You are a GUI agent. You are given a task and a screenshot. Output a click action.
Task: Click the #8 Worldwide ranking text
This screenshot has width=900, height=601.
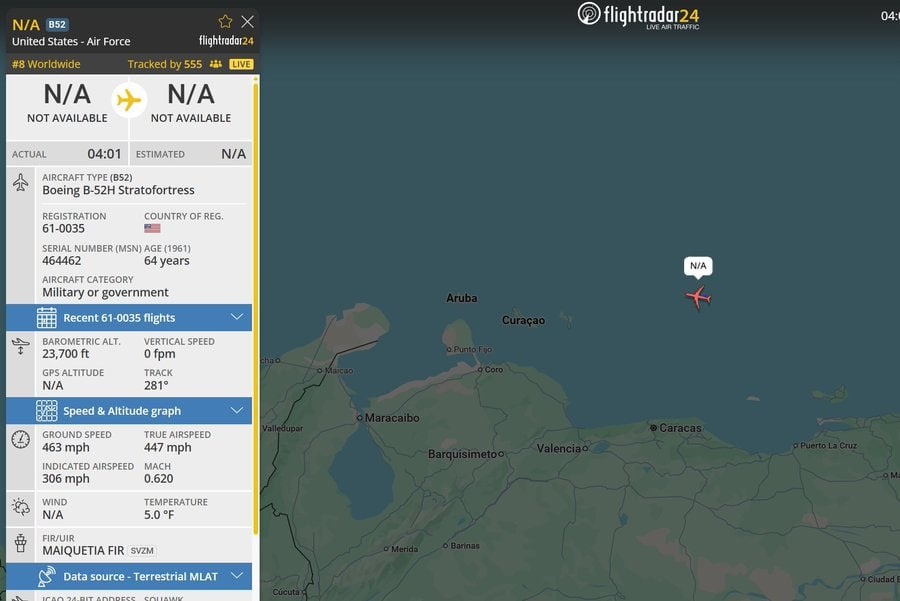46,64
